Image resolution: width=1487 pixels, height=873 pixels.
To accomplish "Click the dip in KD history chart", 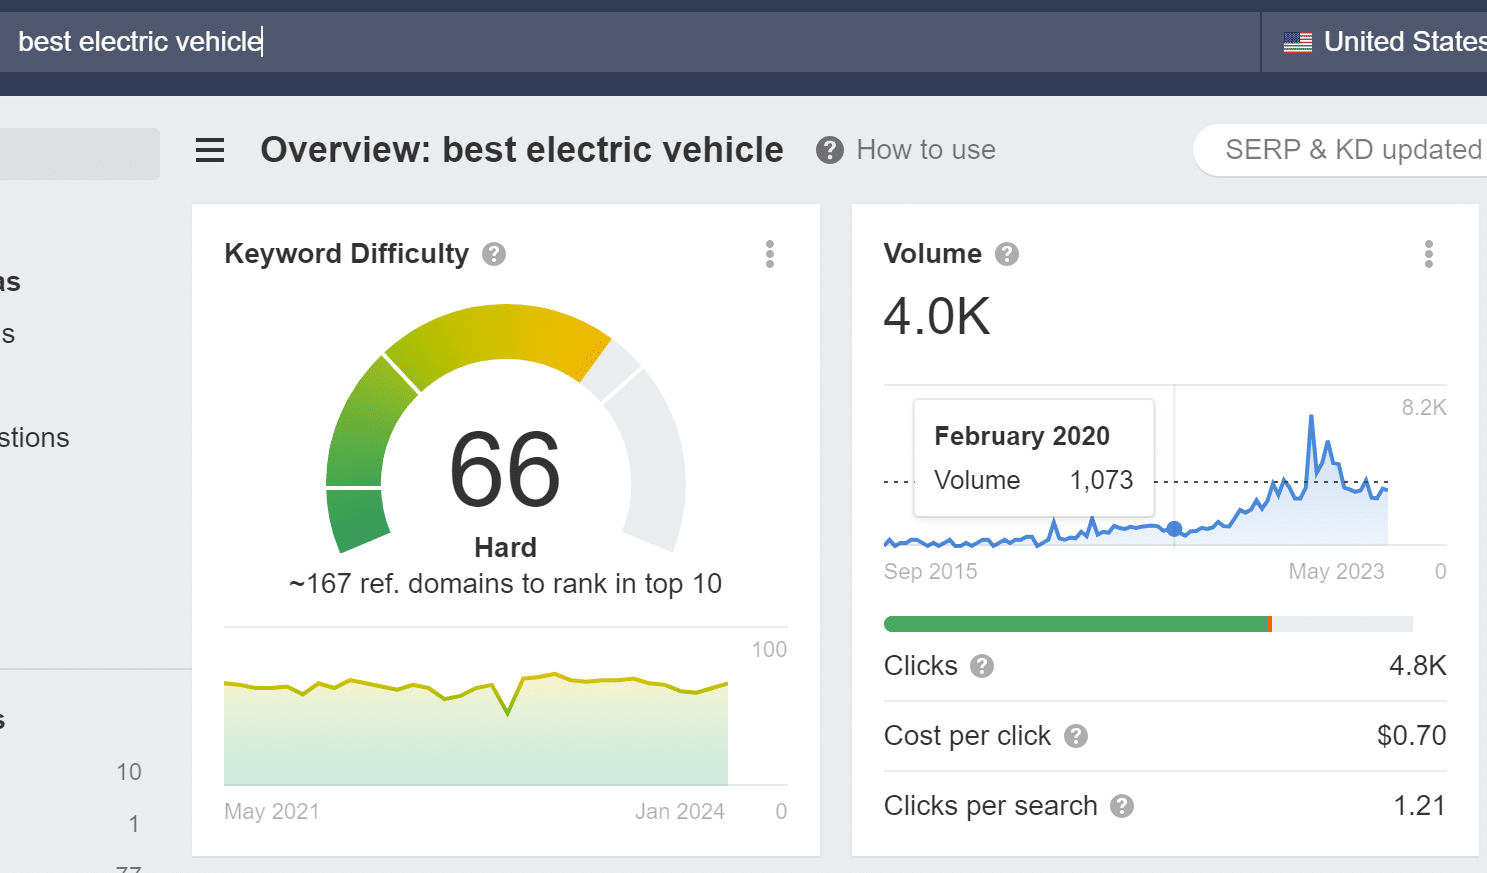I will coord(508,714).
